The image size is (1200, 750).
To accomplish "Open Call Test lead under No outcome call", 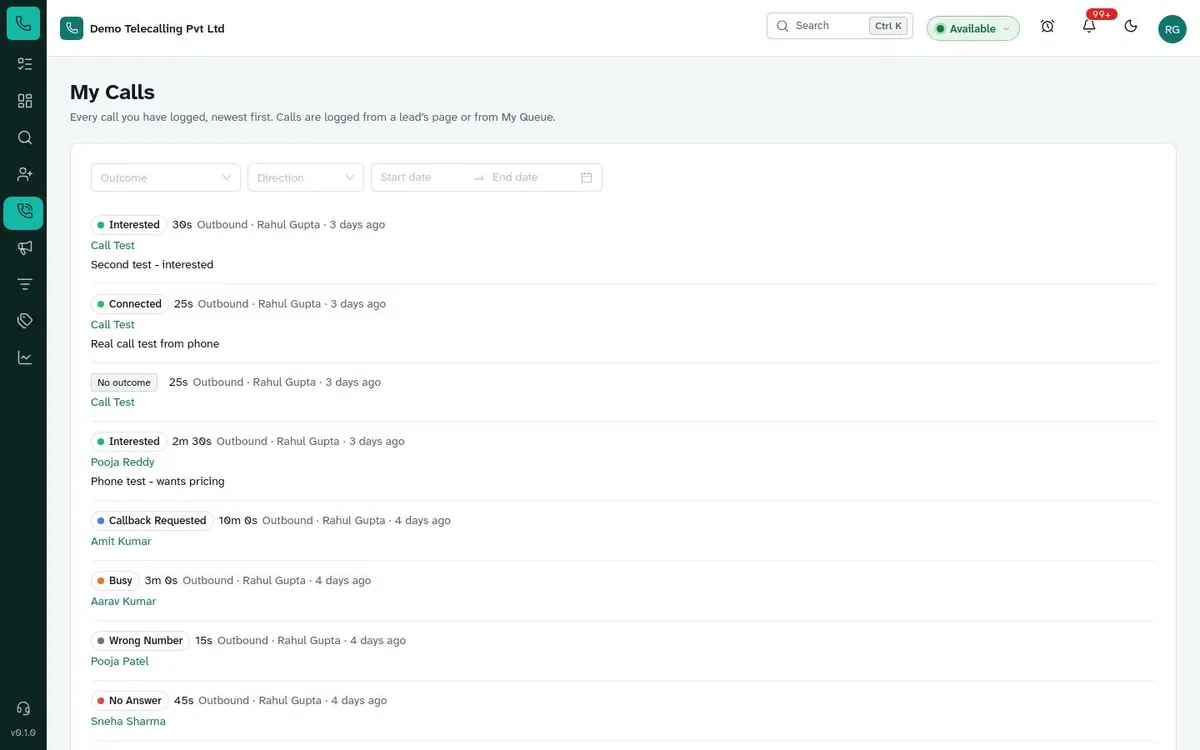I will [x=112, y=402].
